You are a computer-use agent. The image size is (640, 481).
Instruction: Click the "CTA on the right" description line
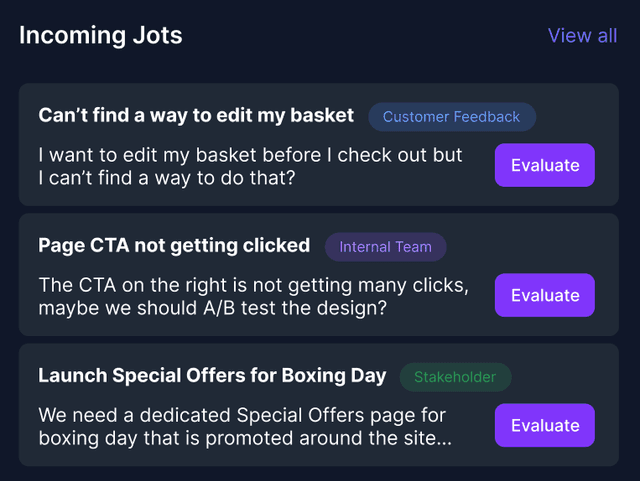(x=253, y=285)
